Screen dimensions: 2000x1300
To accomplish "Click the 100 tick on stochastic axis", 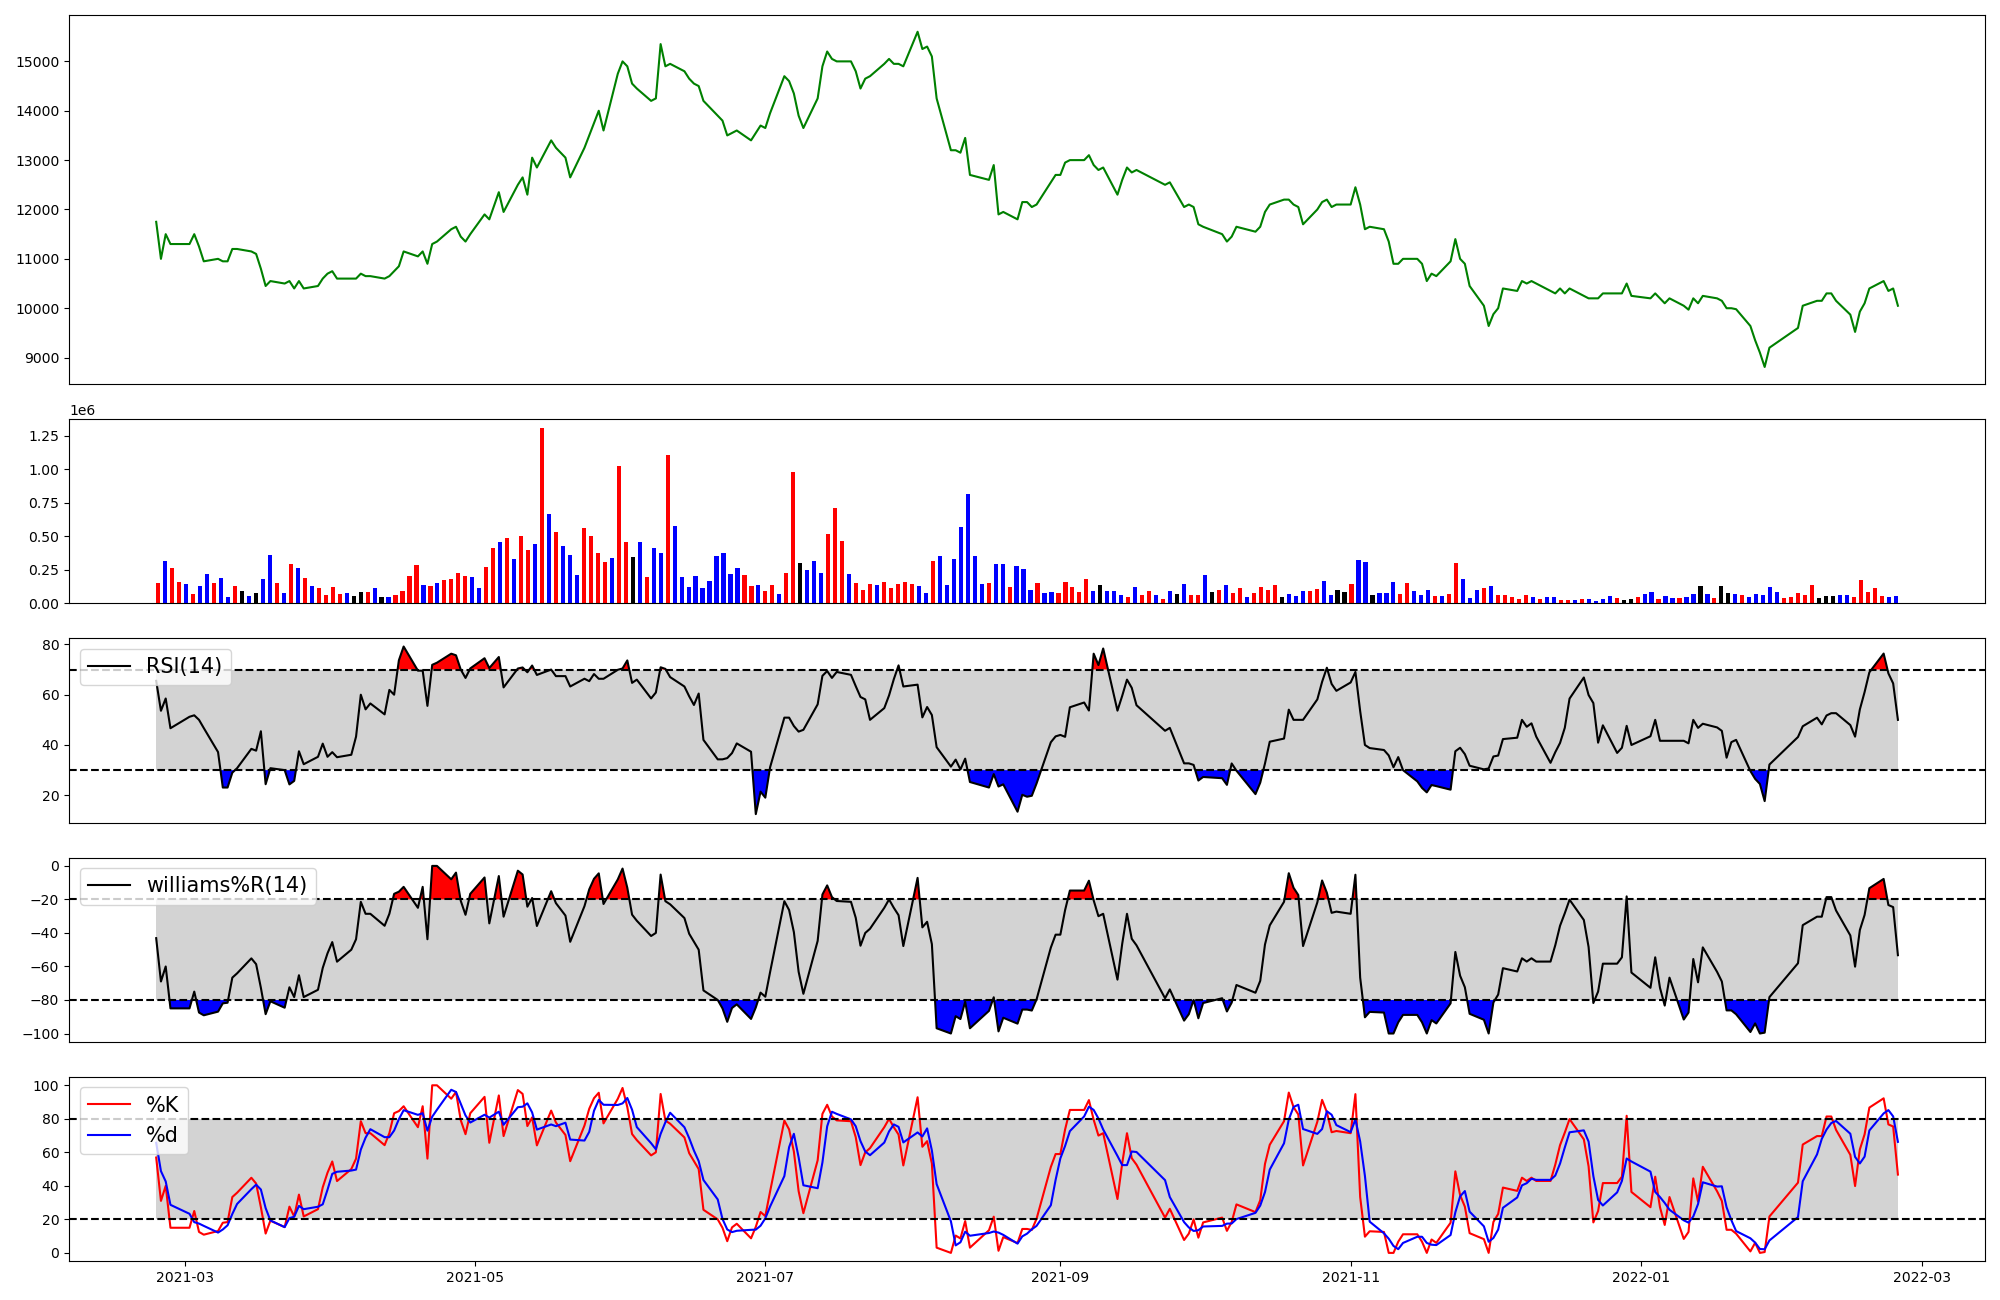I will pos(47,1086).
